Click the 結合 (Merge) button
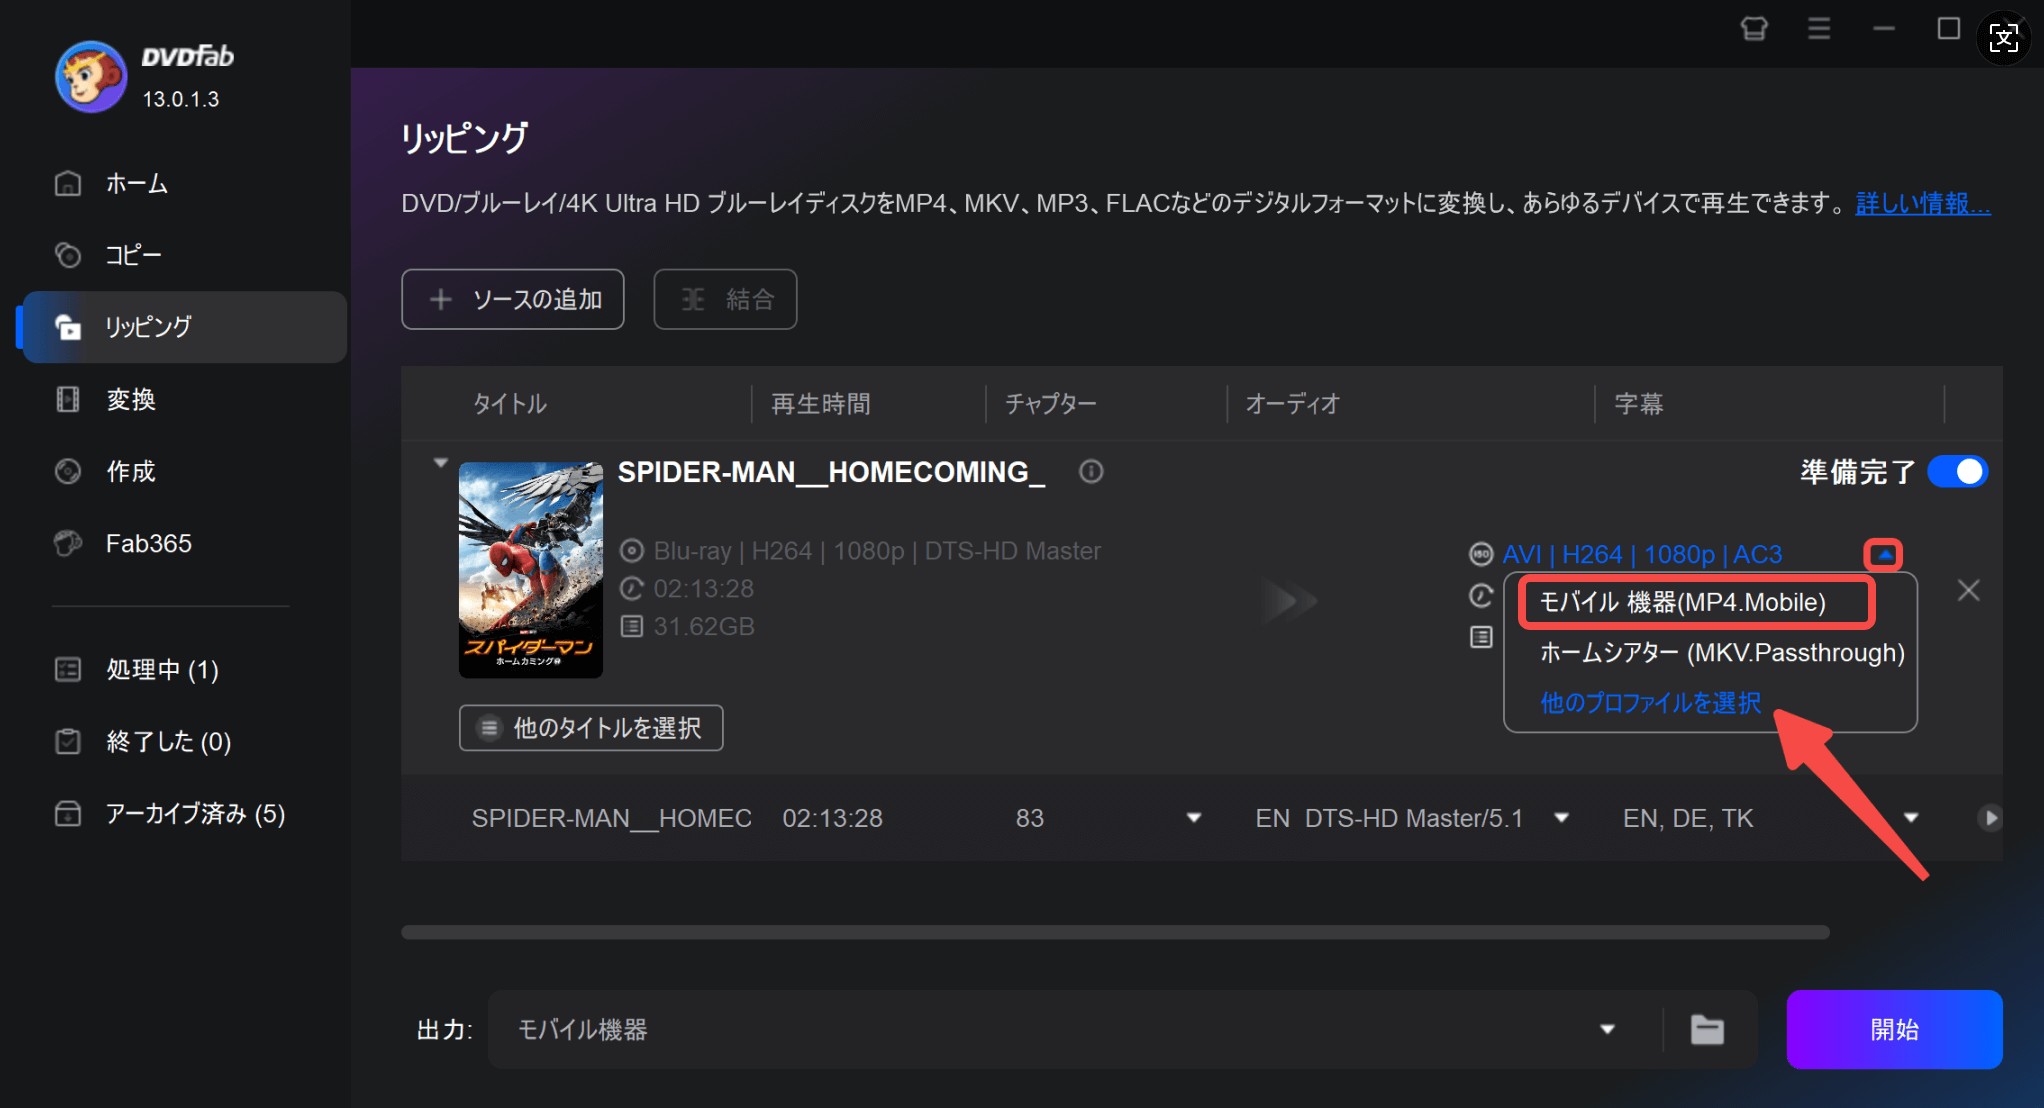The width and height of the screenshot is (2044, 1108). click(725, 299)
